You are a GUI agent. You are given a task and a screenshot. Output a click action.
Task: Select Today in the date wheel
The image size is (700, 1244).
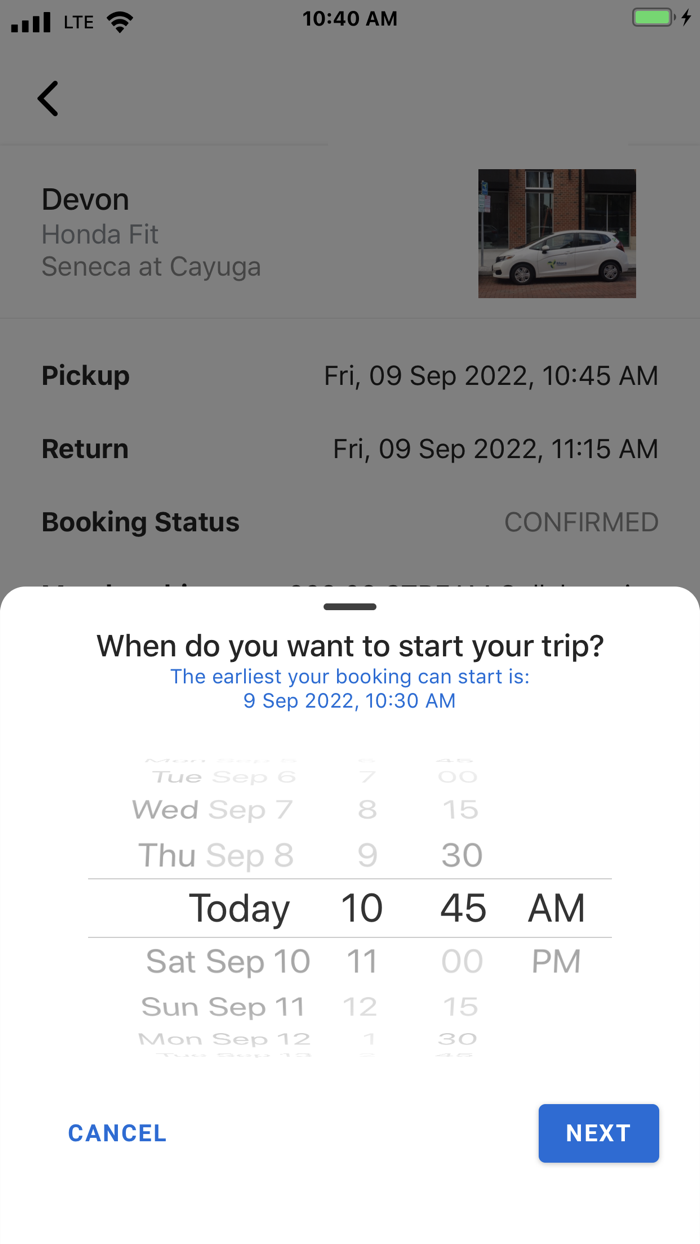[238, 908]
